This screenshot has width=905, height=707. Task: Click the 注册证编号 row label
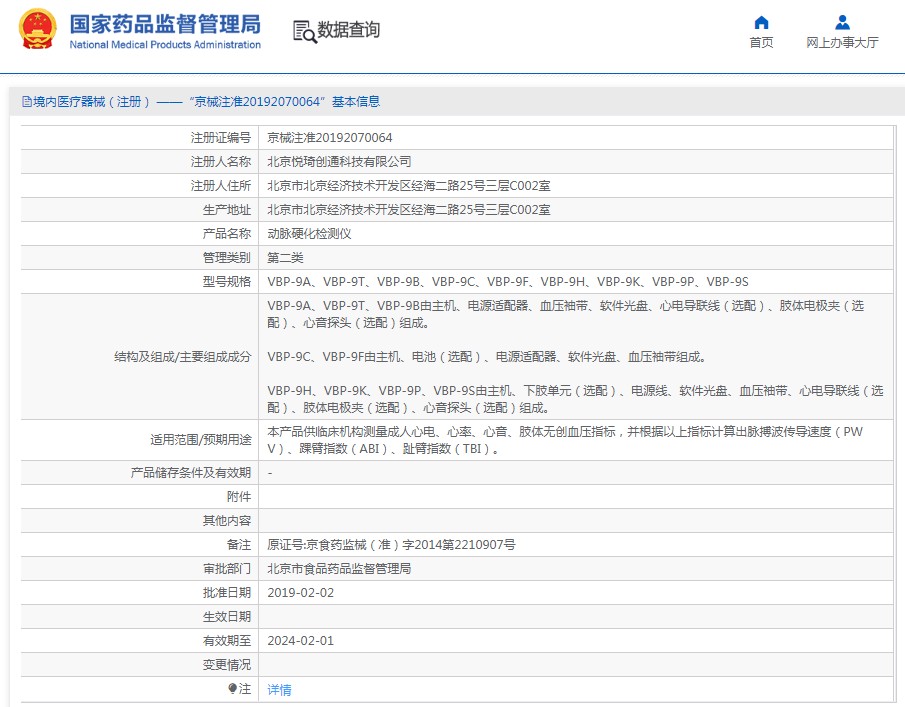click(221, 137)
